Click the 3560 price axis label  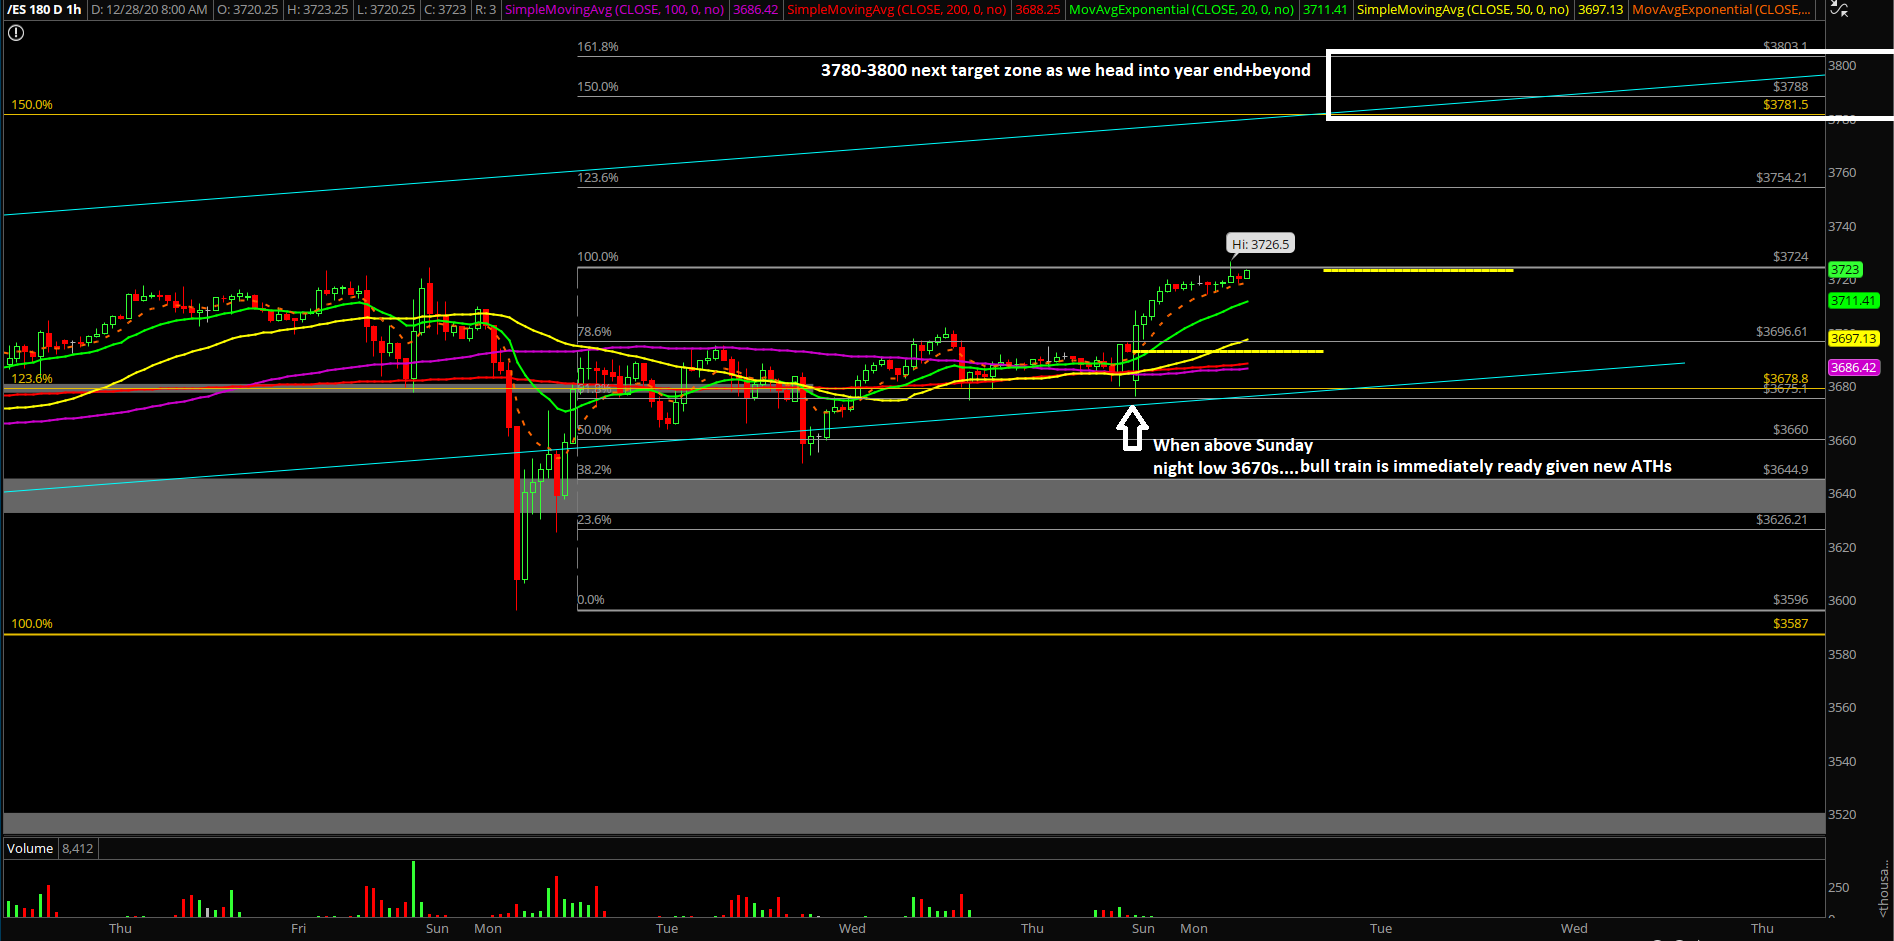(1842, 708)
